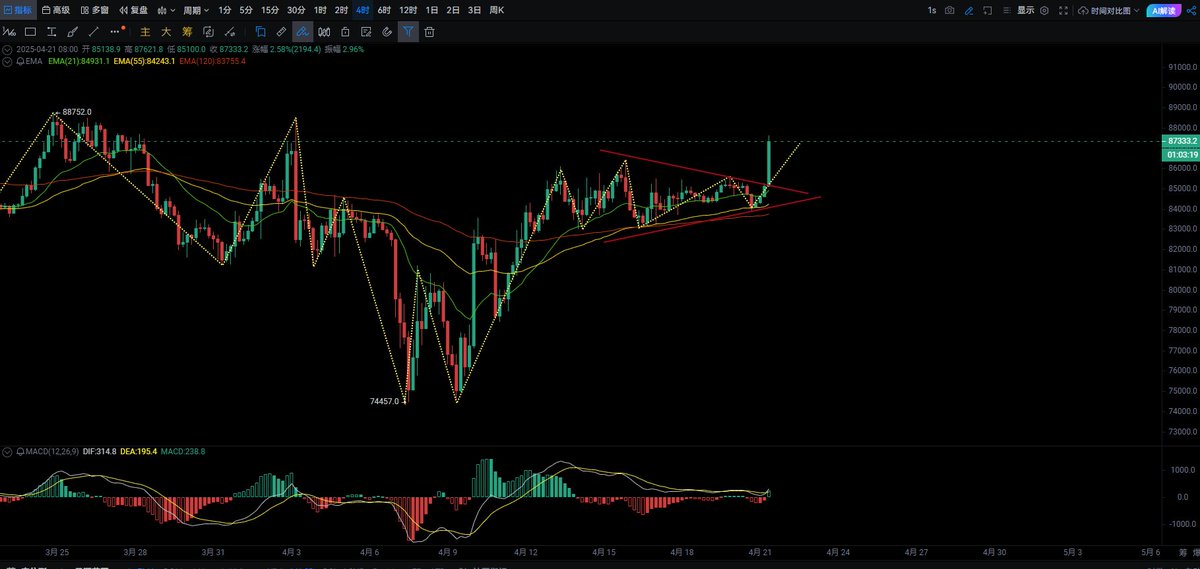
Task: Select the straight line drawing tool
Action: [x=93, y=32]
